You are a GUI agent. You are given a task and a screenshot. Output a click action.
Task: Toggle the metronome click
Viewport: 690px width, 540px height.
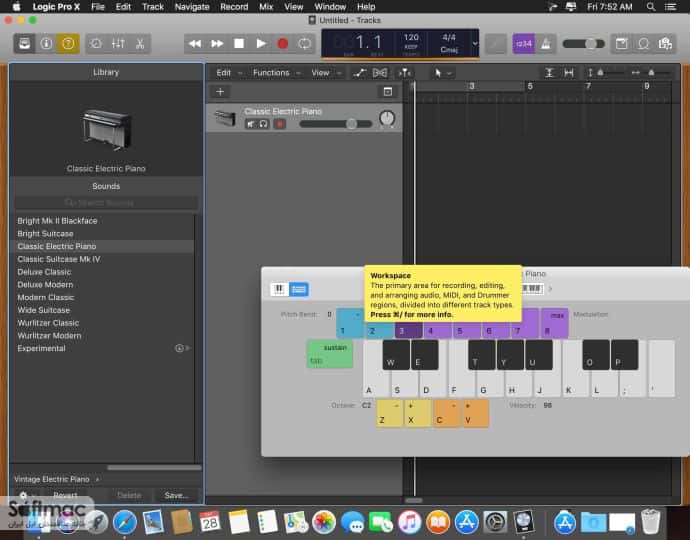[546, 44]
